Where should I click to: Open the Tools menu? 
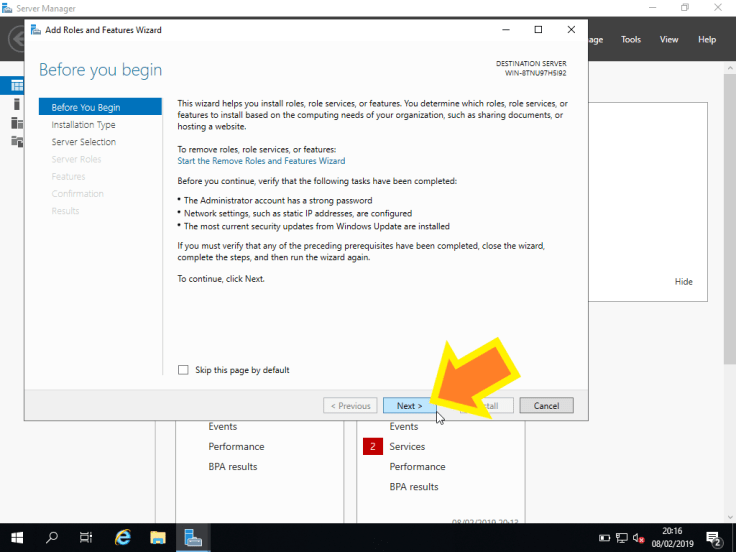point(631,40)
